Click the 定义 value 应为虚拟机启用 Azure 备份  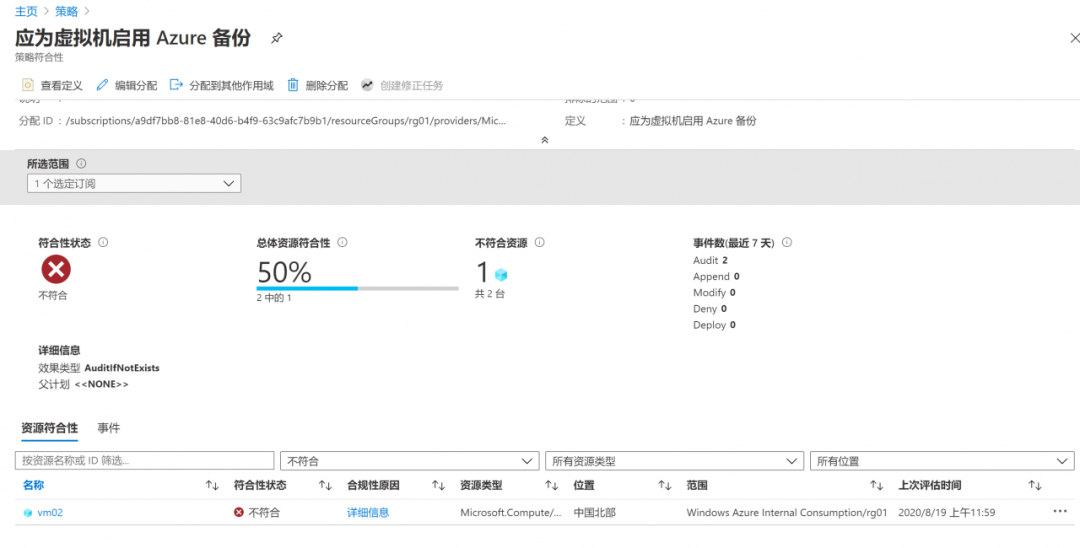pyautogui.click(x=692, y=121)
